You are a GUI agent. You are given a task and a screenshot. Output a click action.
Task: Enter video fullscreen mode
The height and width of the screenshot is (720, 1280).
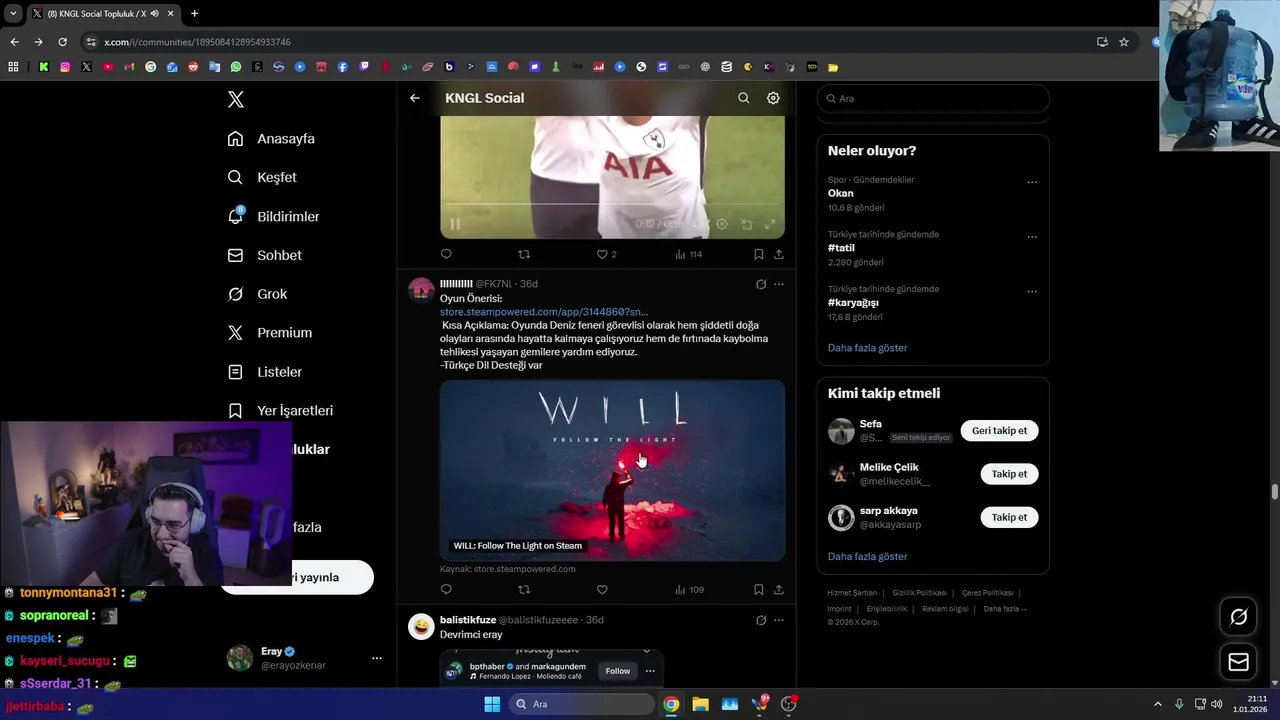click(770, 224)
